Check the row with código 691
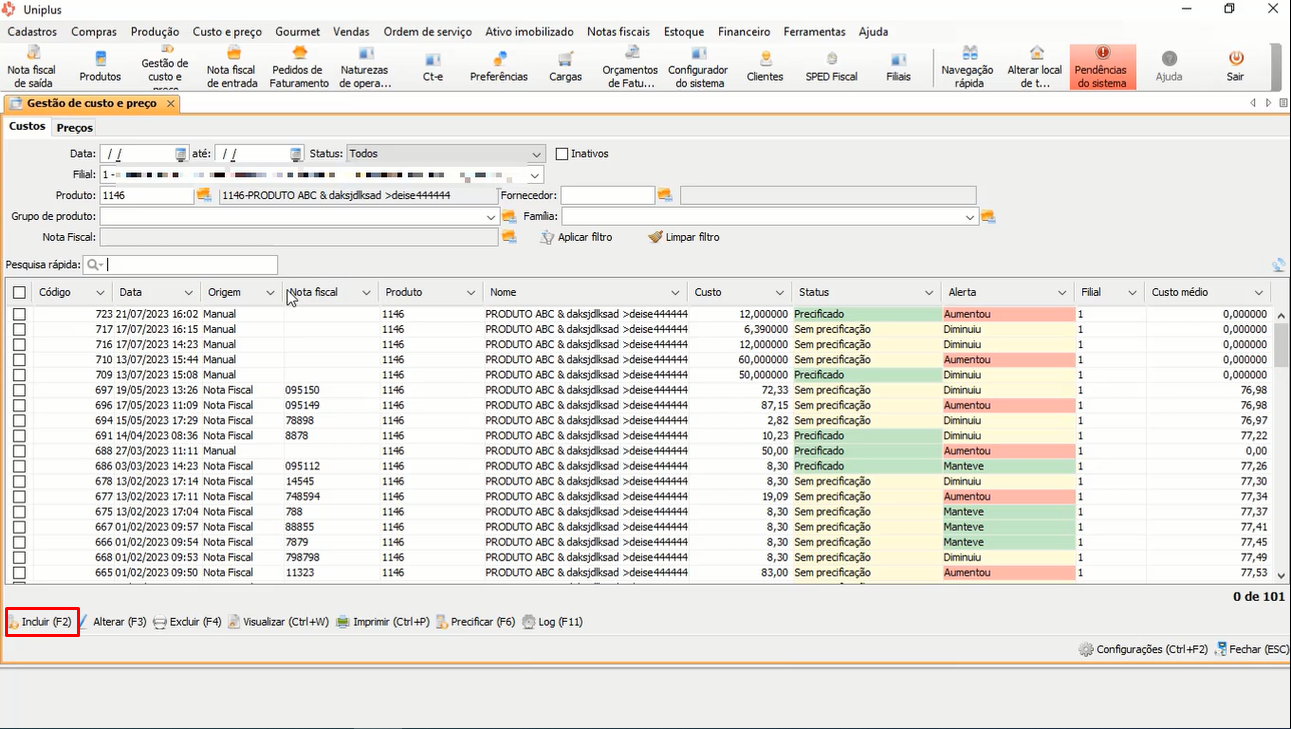The height and width of the screenshot is (729, 1291). pos(19,435)
